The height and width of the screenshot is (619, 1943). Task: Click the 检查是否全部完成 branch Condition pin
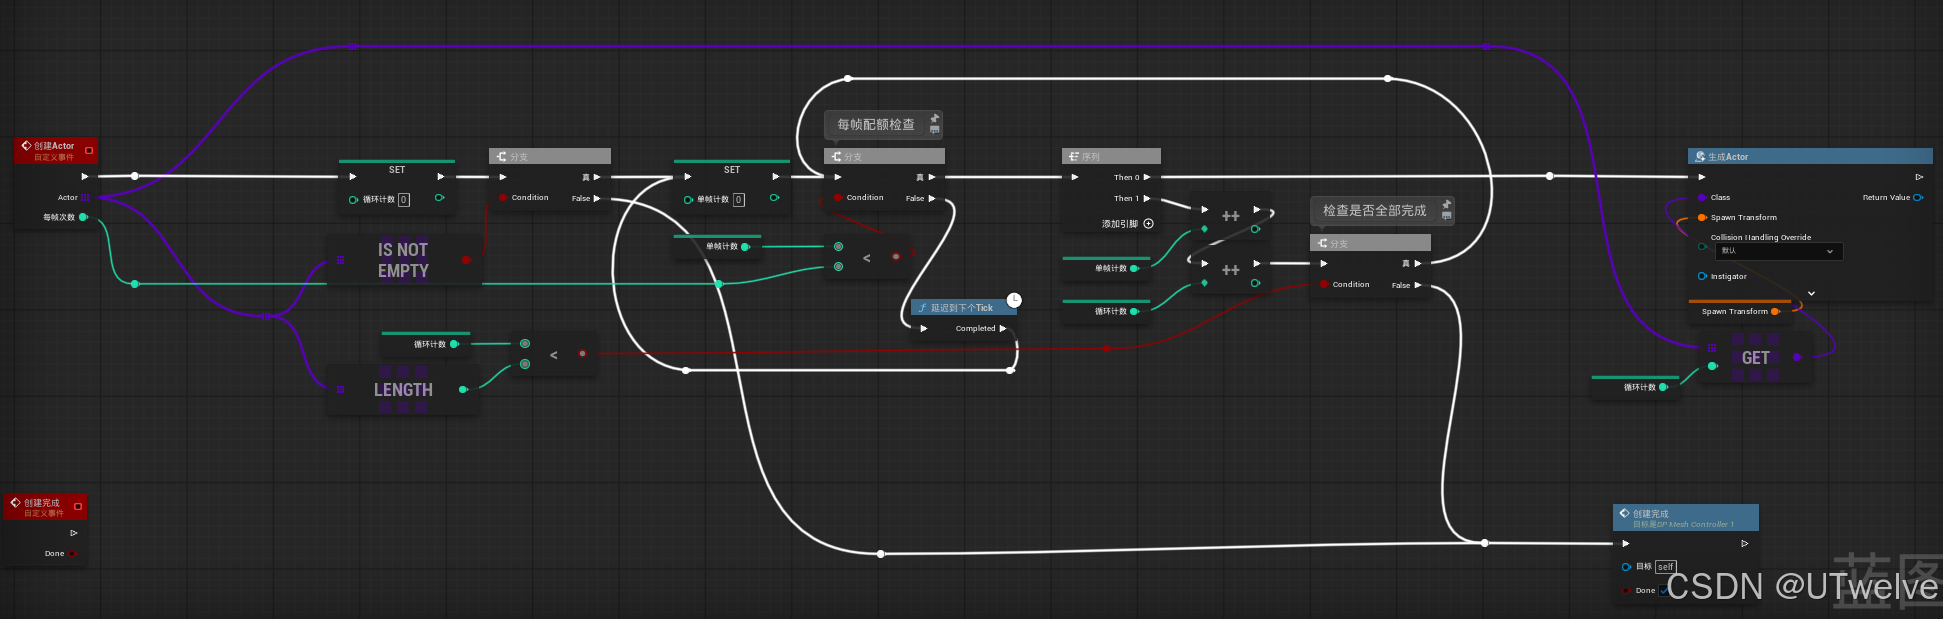coord(1324,285)
